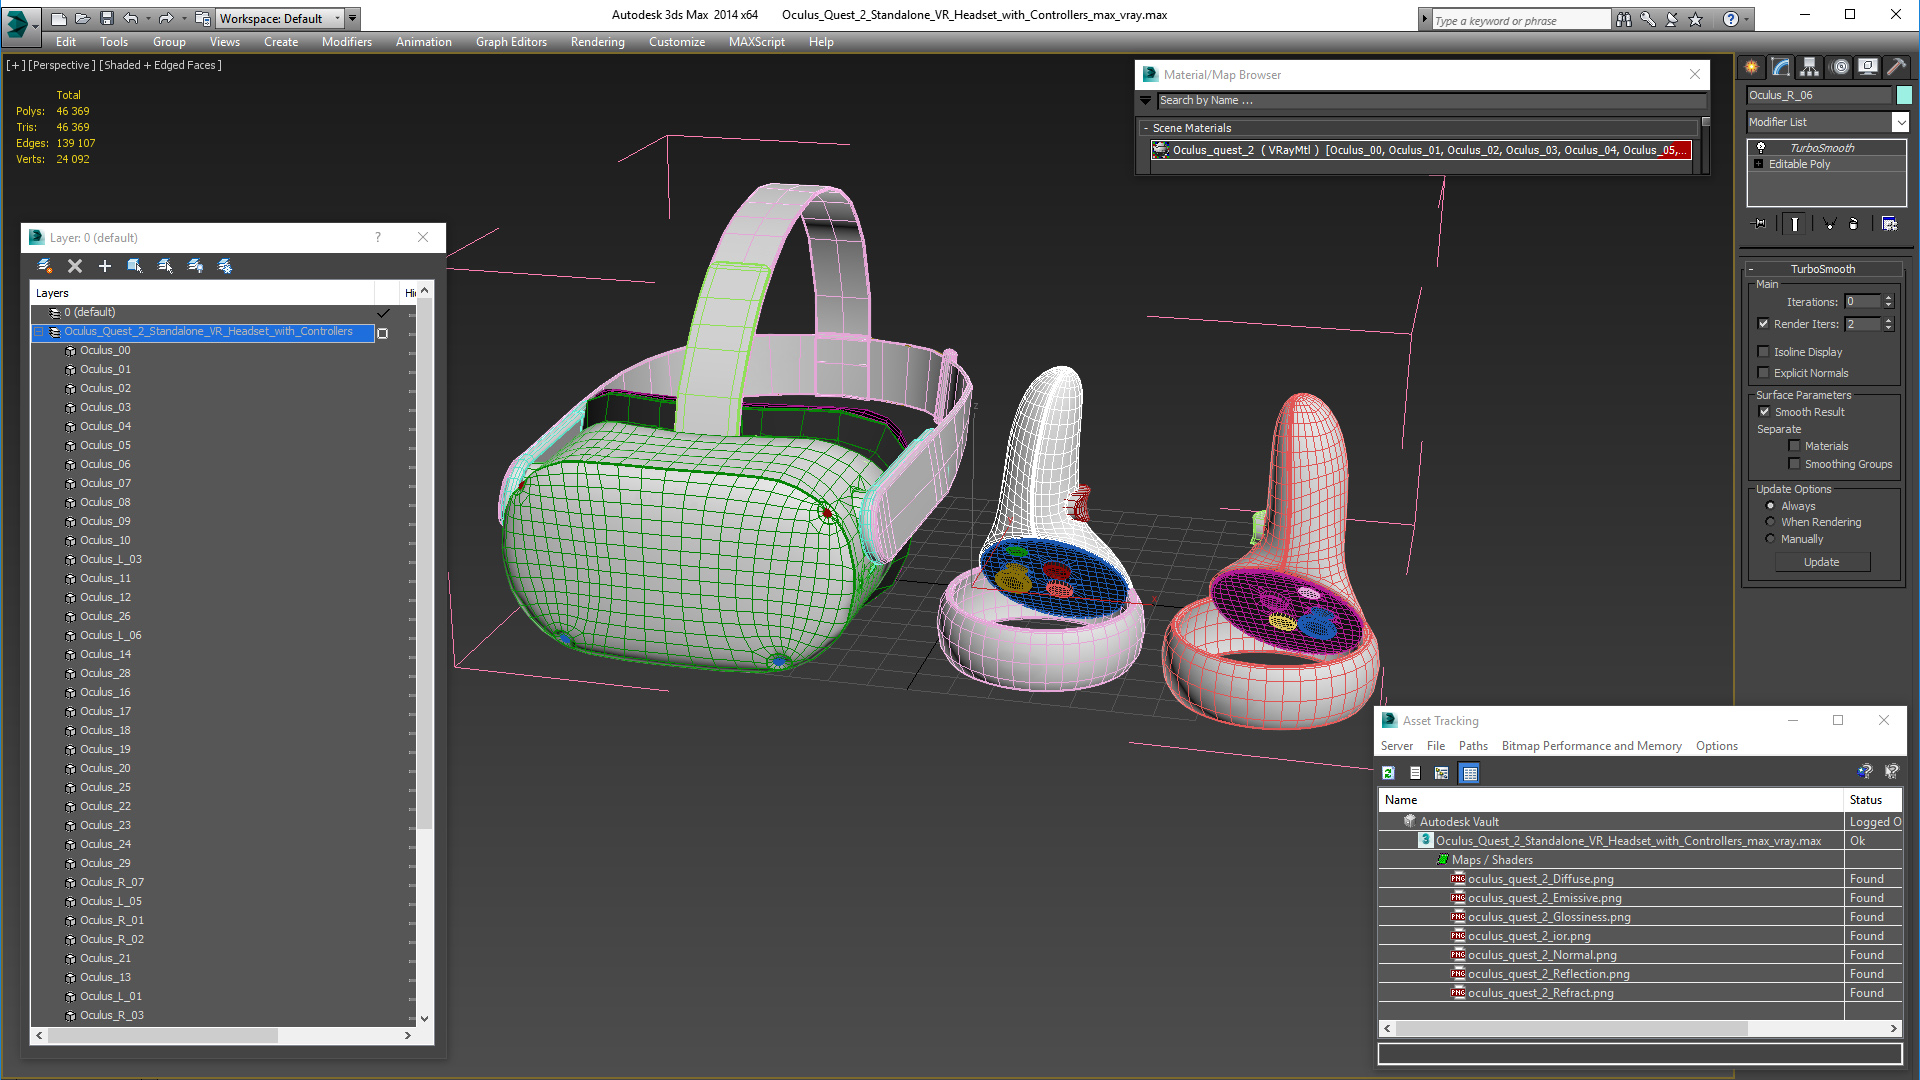Click Freeze all layers snowflake icon
Image resolution: width=1920 pixels, height=1080 pixels.
(x=225, y=266)
